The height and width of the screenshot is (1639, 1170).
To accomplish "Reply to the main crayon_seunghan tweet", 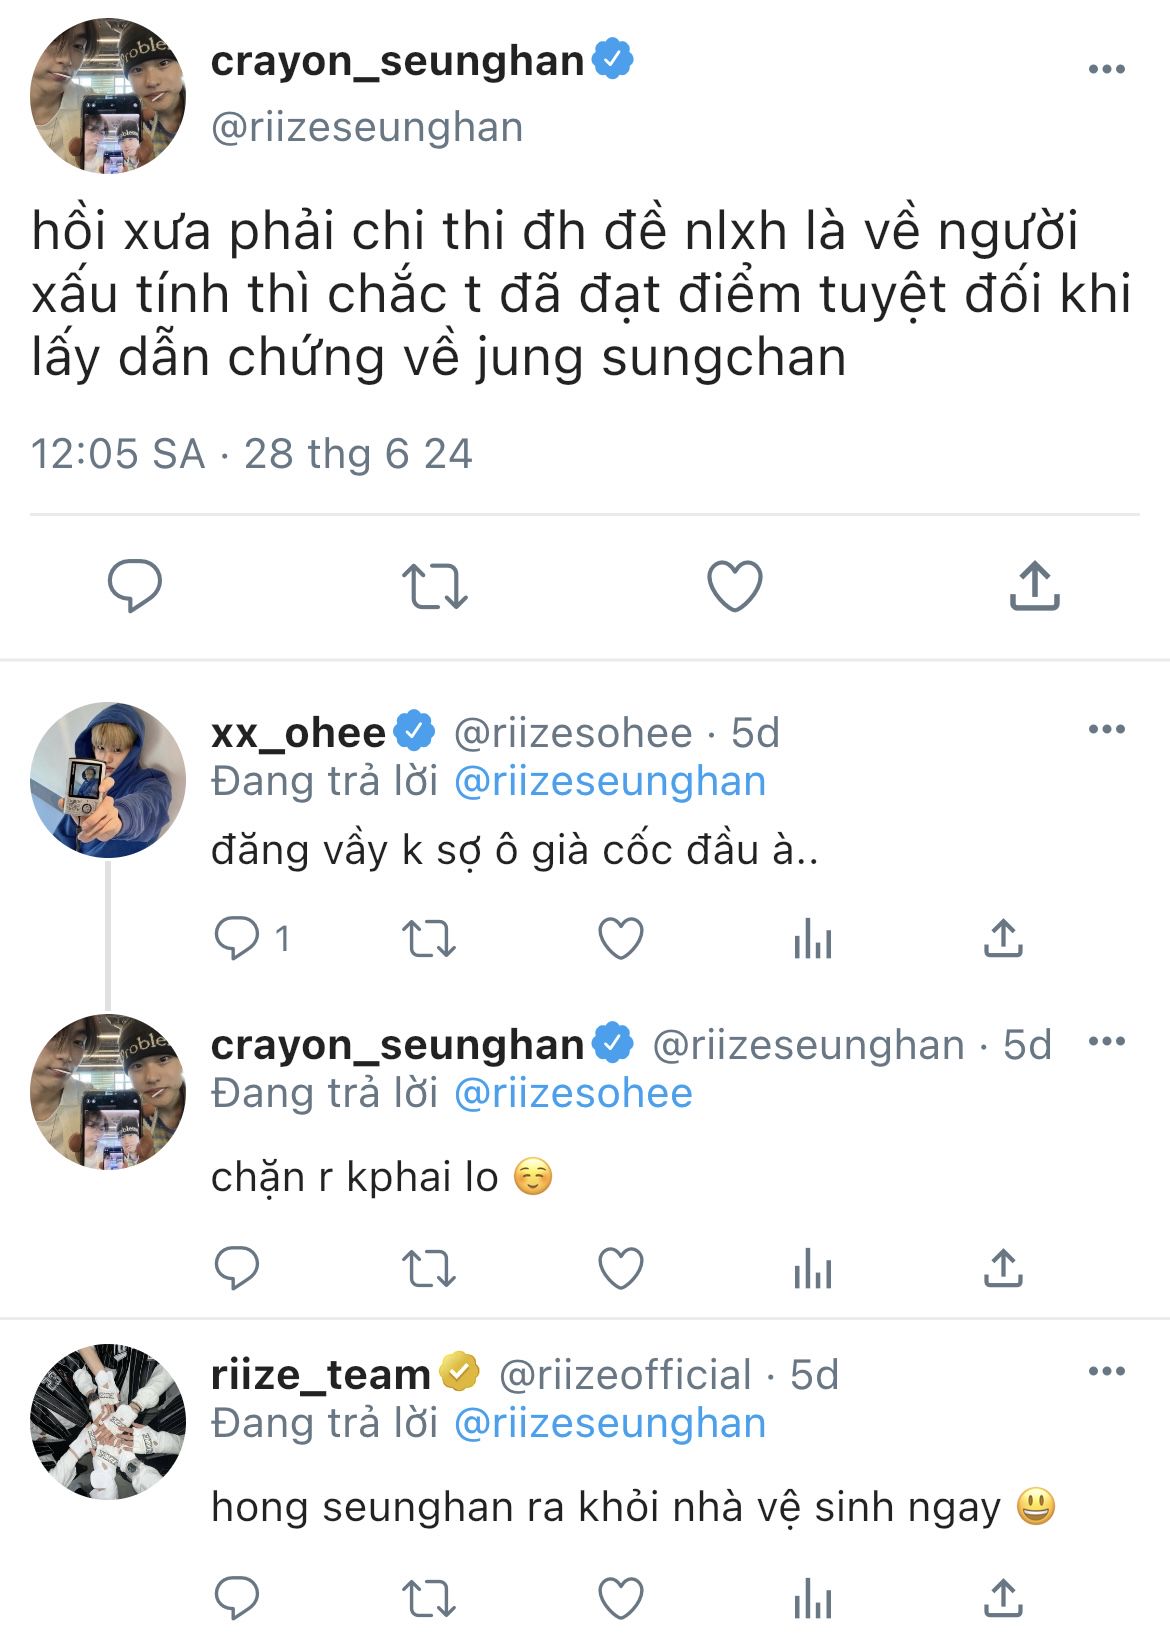I will point(134,586).
